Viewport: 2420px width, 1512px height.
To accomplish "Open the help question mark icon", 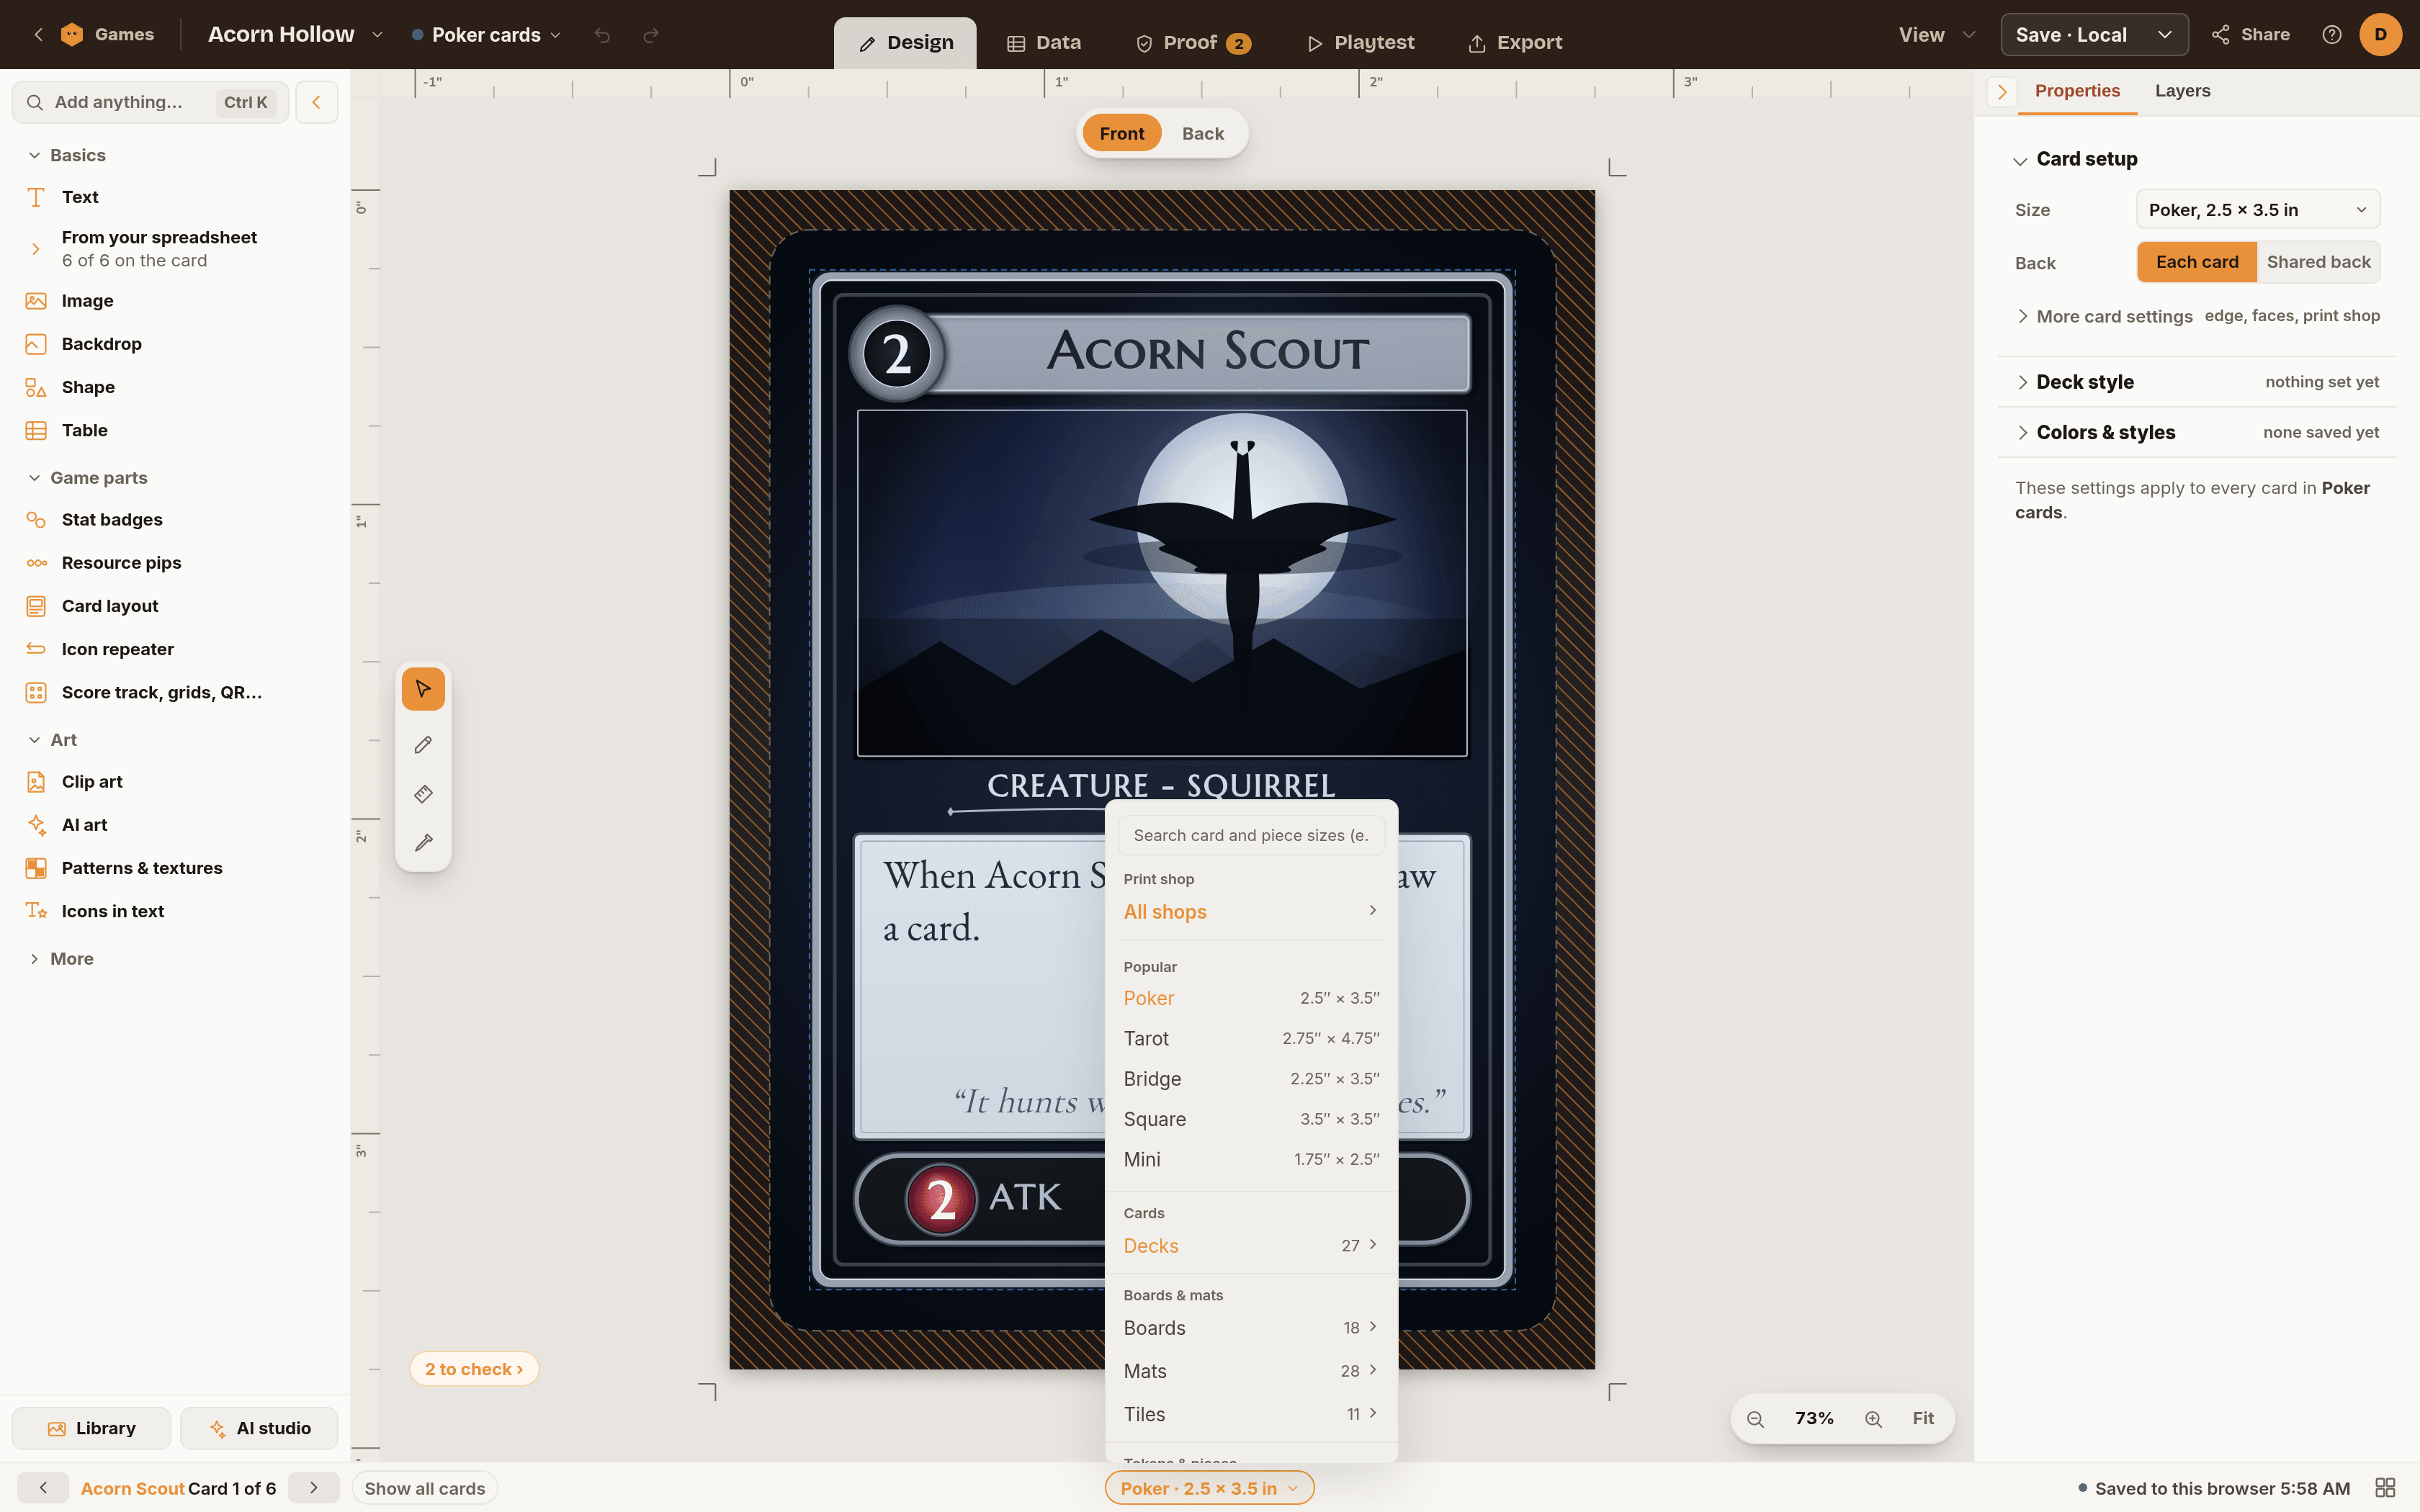I will pyautogui.click(x=2332, y=35).
